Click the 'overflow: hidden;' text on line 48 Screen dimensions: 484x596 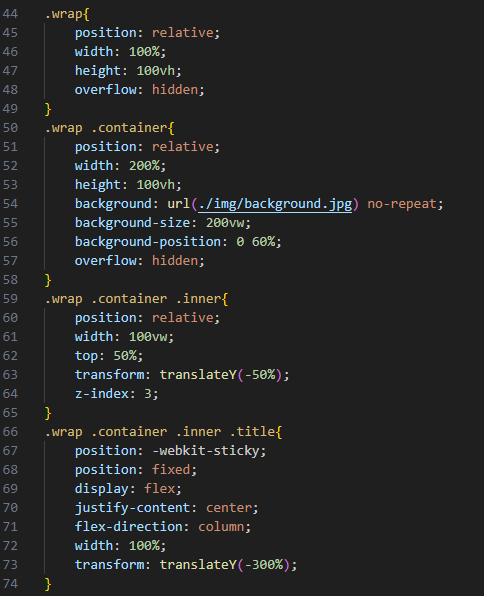pyautogui.click(x=140, y=90)
